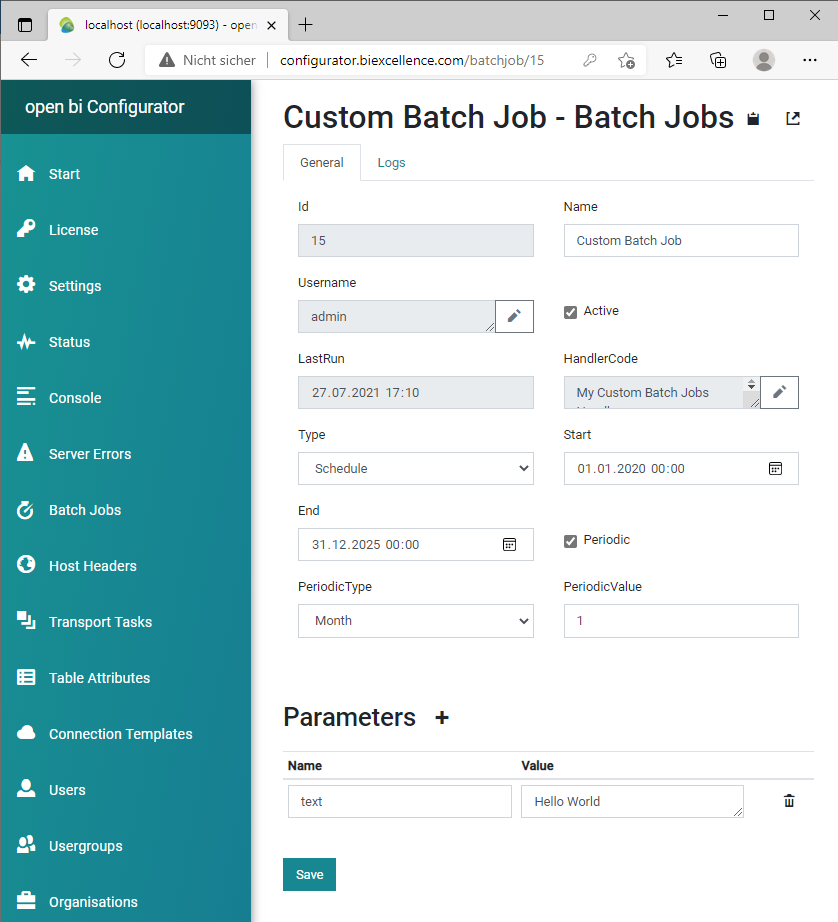Add page to favorites star icon
838x922 pixels.
[x=626, y=60]
